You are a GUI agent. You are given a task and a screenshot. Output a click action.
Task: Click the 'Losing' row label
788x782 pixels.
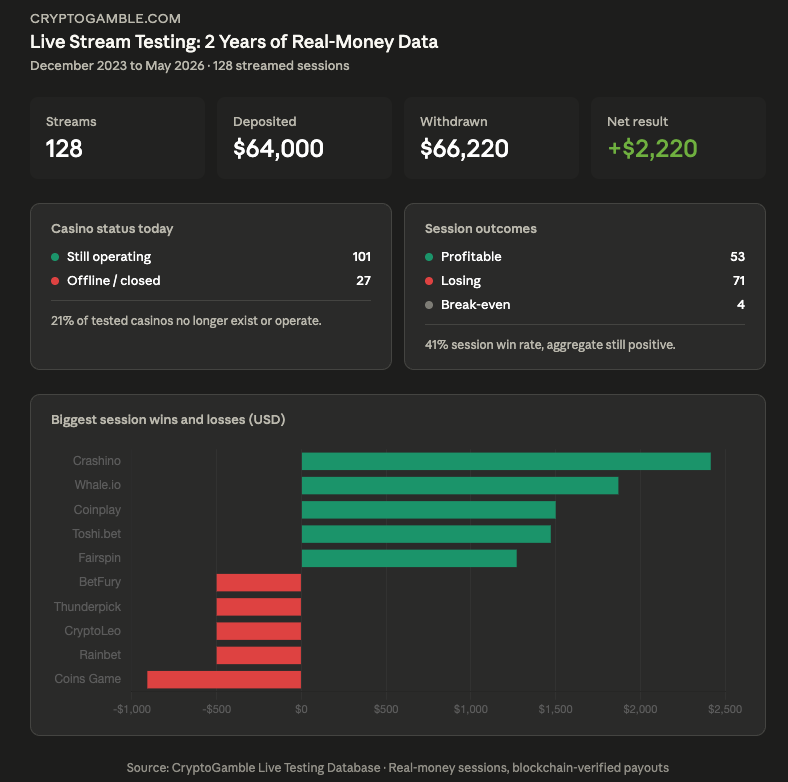[461, 280]
